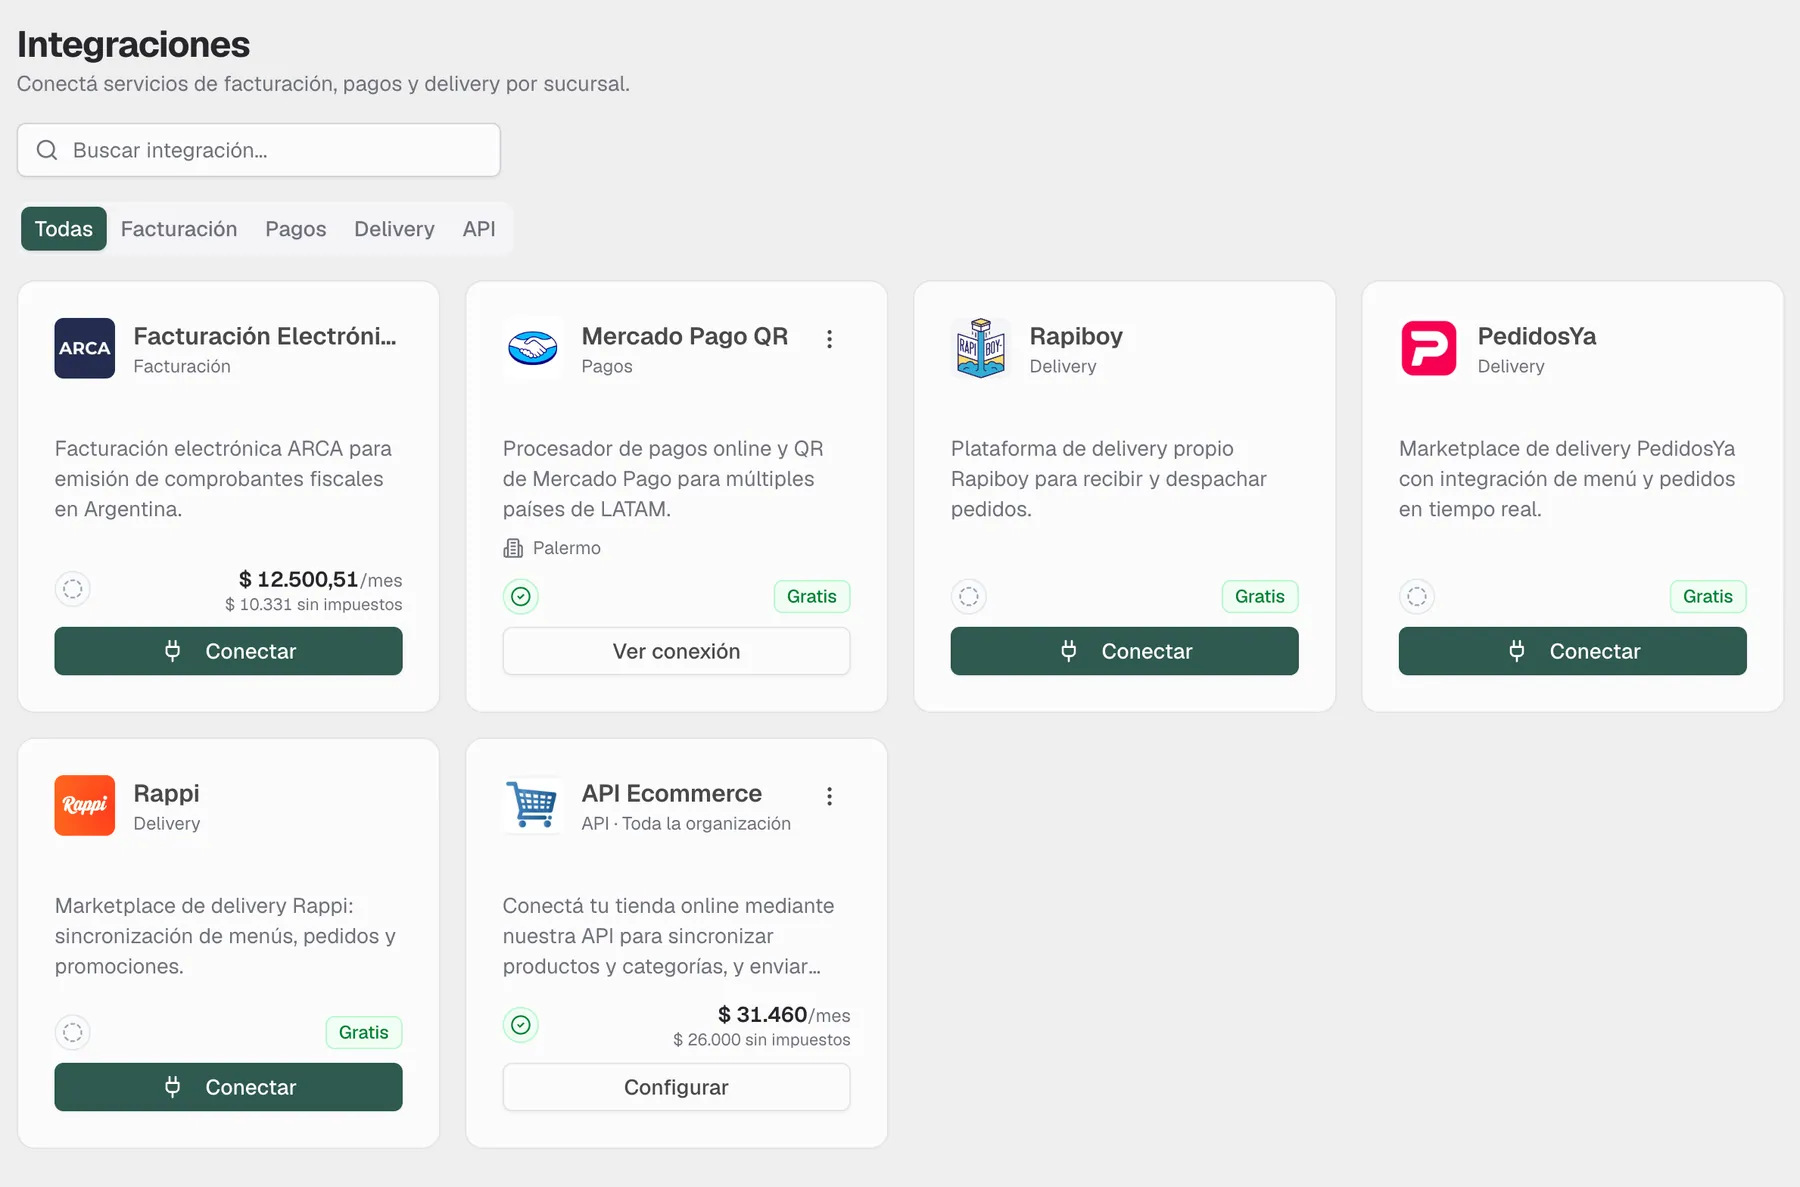Image resolution: width=1800 pixels, height=1187 pixels.
Task: Click the API Ecommerce card title
Action: point(672,793)
